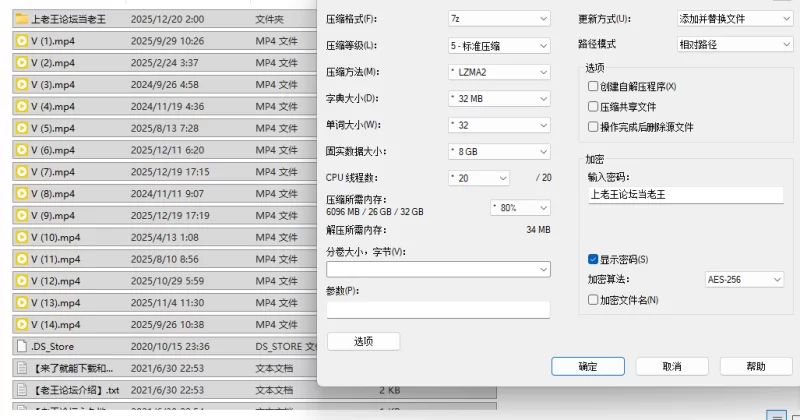The width and height of the screenshot is (800, 420).
Task: Open the 分卷大小 dropdown
Action: click(x=438, y=269)
